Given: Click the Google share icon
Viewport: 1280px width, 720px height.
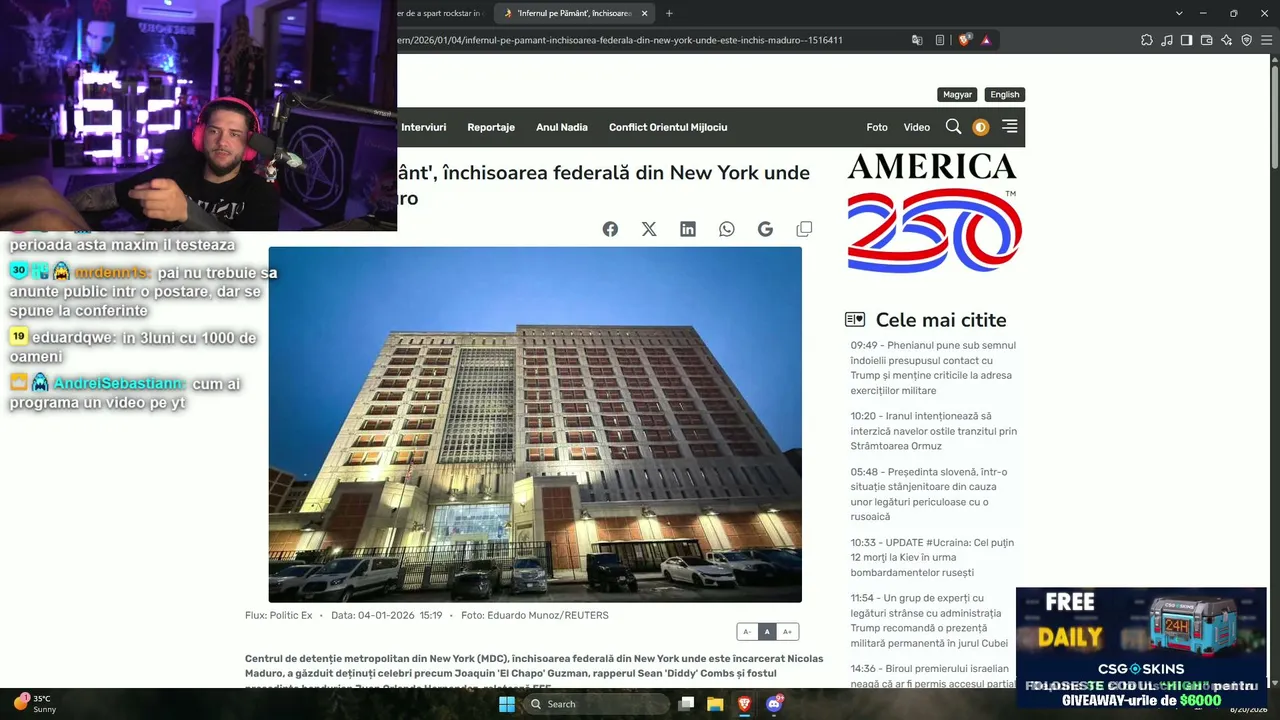Looking at the screenshot, I should tap(765, 229).
